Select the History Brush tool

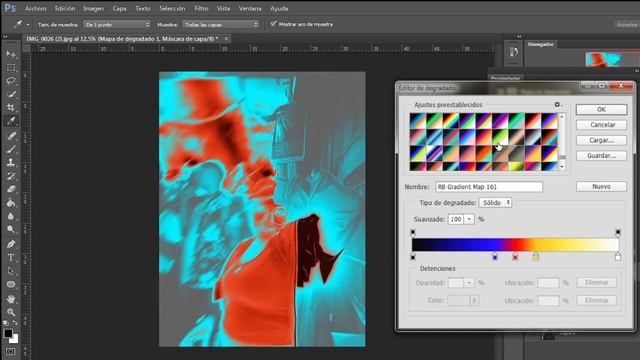(x=11, y=176)
